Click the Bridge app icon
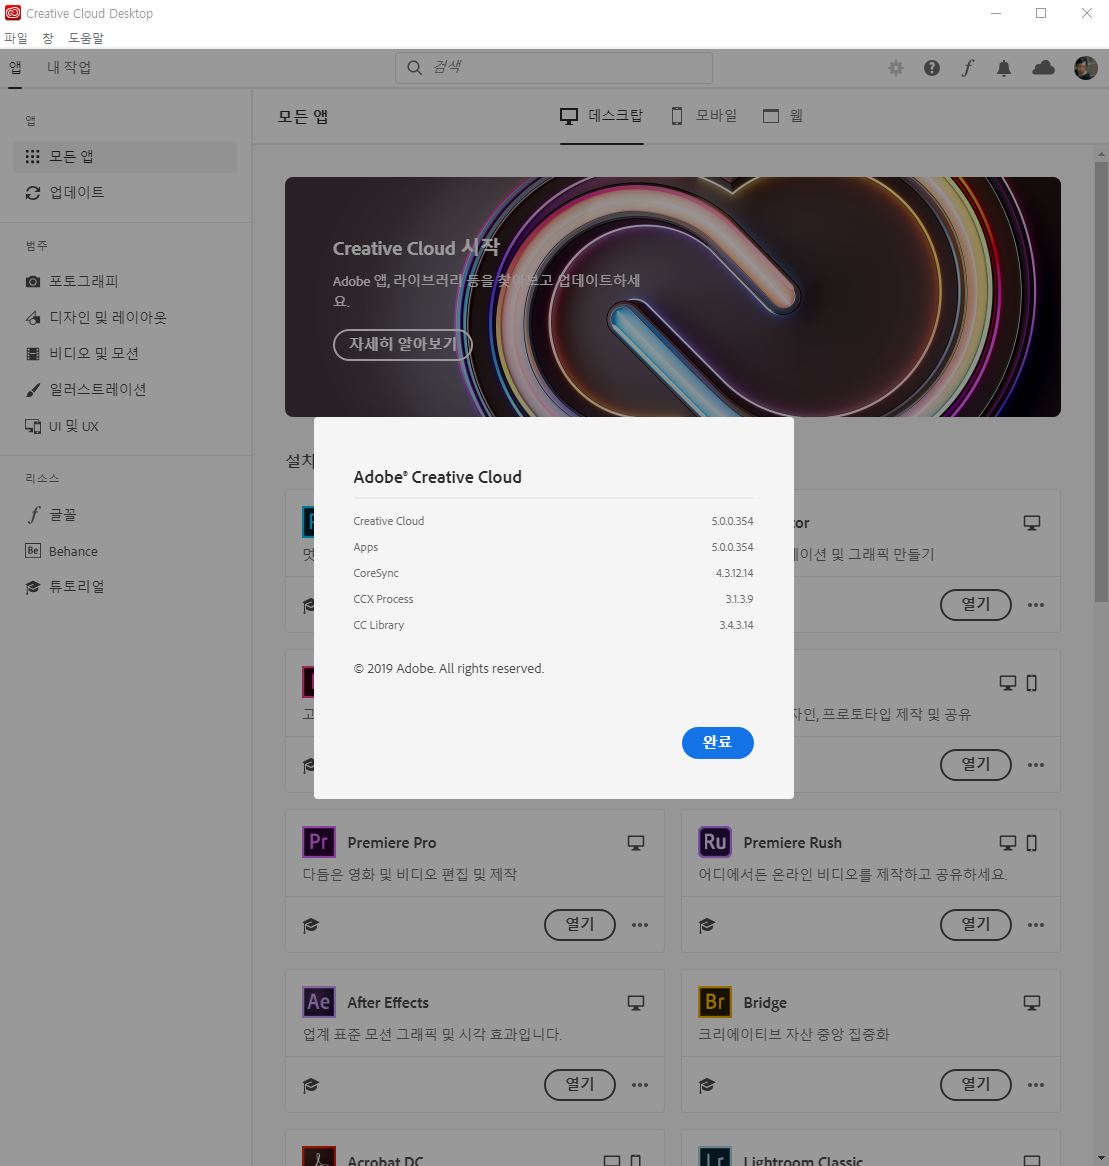This screenshot has width=1109, height=1166. [715, 1002]
